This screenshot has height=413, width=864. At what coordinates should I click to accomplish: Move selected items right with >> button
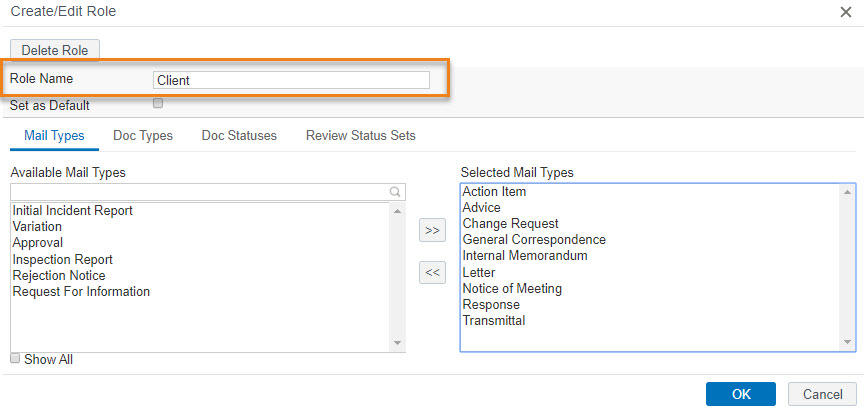click(432, 231)
